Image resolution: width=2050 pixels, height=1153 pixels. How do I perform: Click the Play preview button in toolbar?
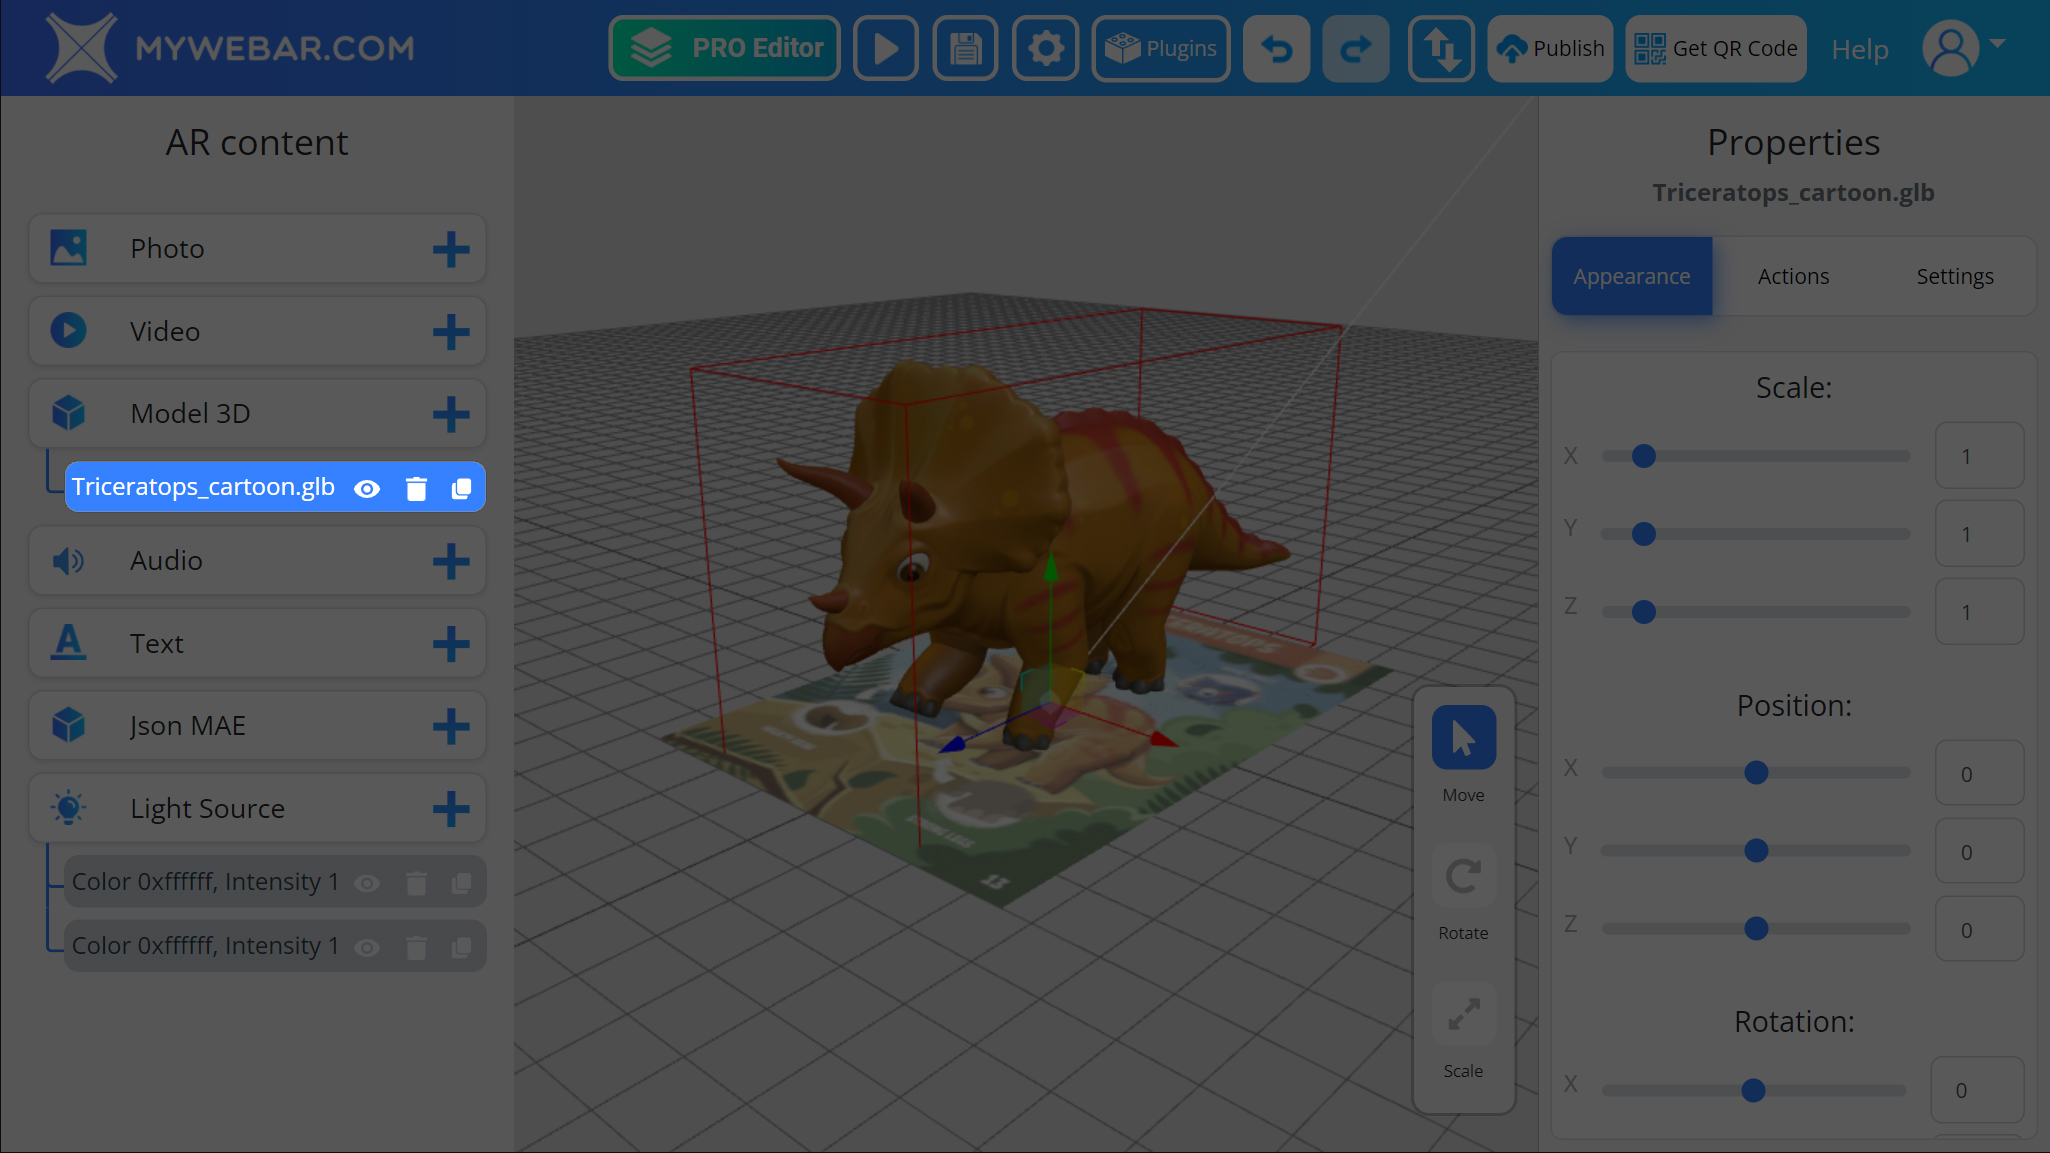point(885,48)
